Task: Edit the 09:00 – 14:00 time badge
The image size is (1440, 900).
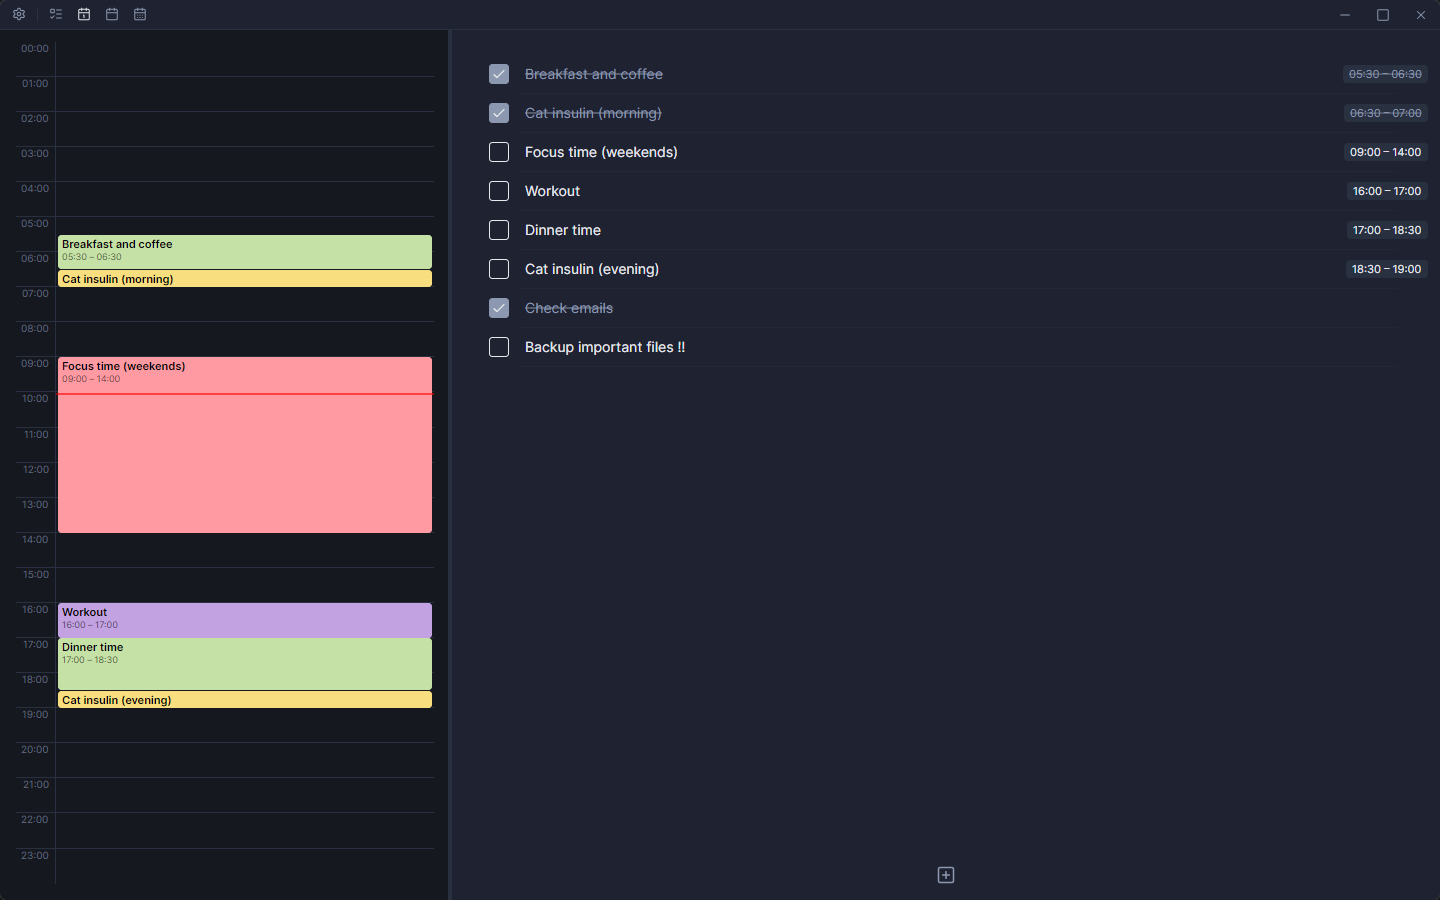Action: [1385, 152]
